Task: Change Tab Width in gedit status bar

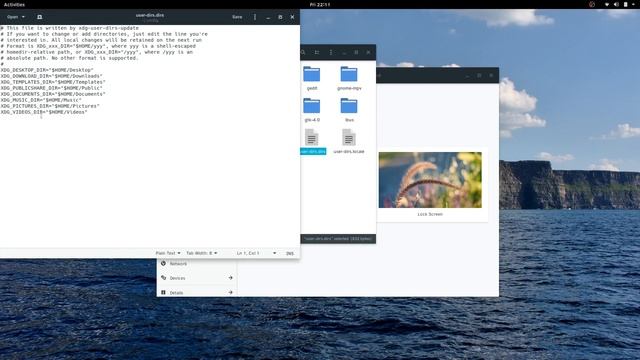Action: [202, 253]
